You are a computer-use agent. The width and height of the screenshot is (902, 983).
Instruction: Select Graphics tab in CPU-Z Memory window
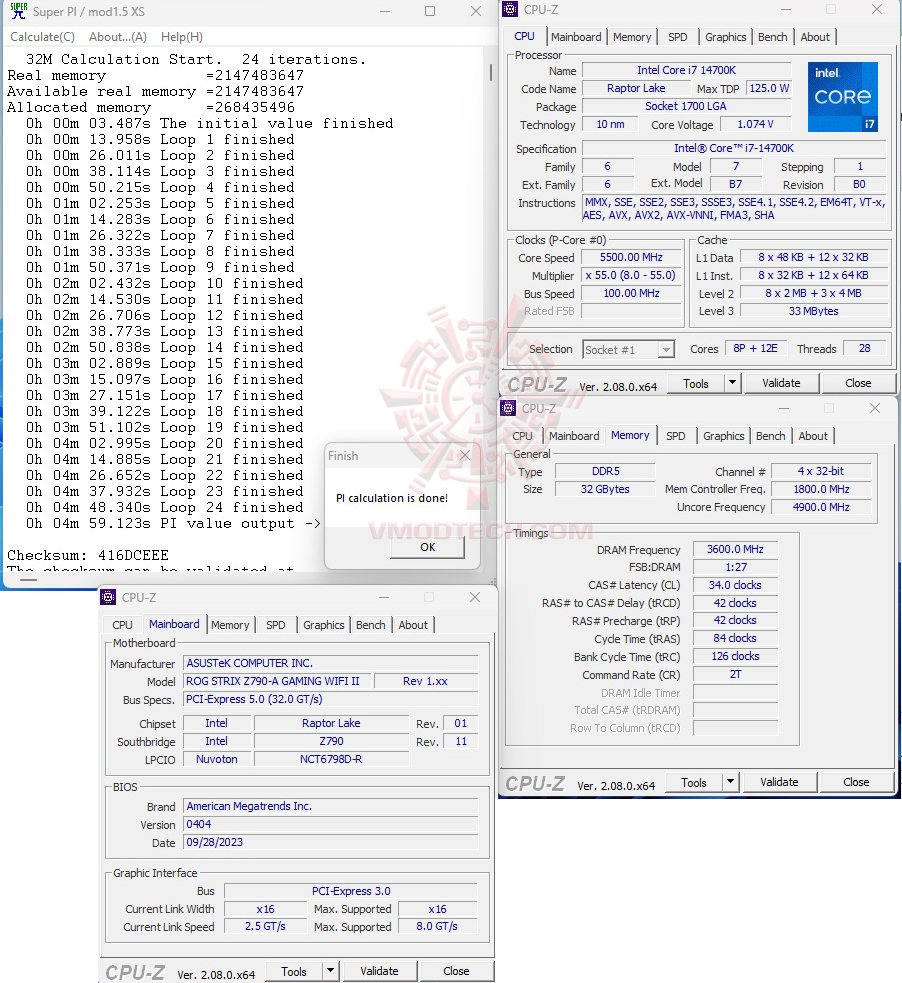723,436
